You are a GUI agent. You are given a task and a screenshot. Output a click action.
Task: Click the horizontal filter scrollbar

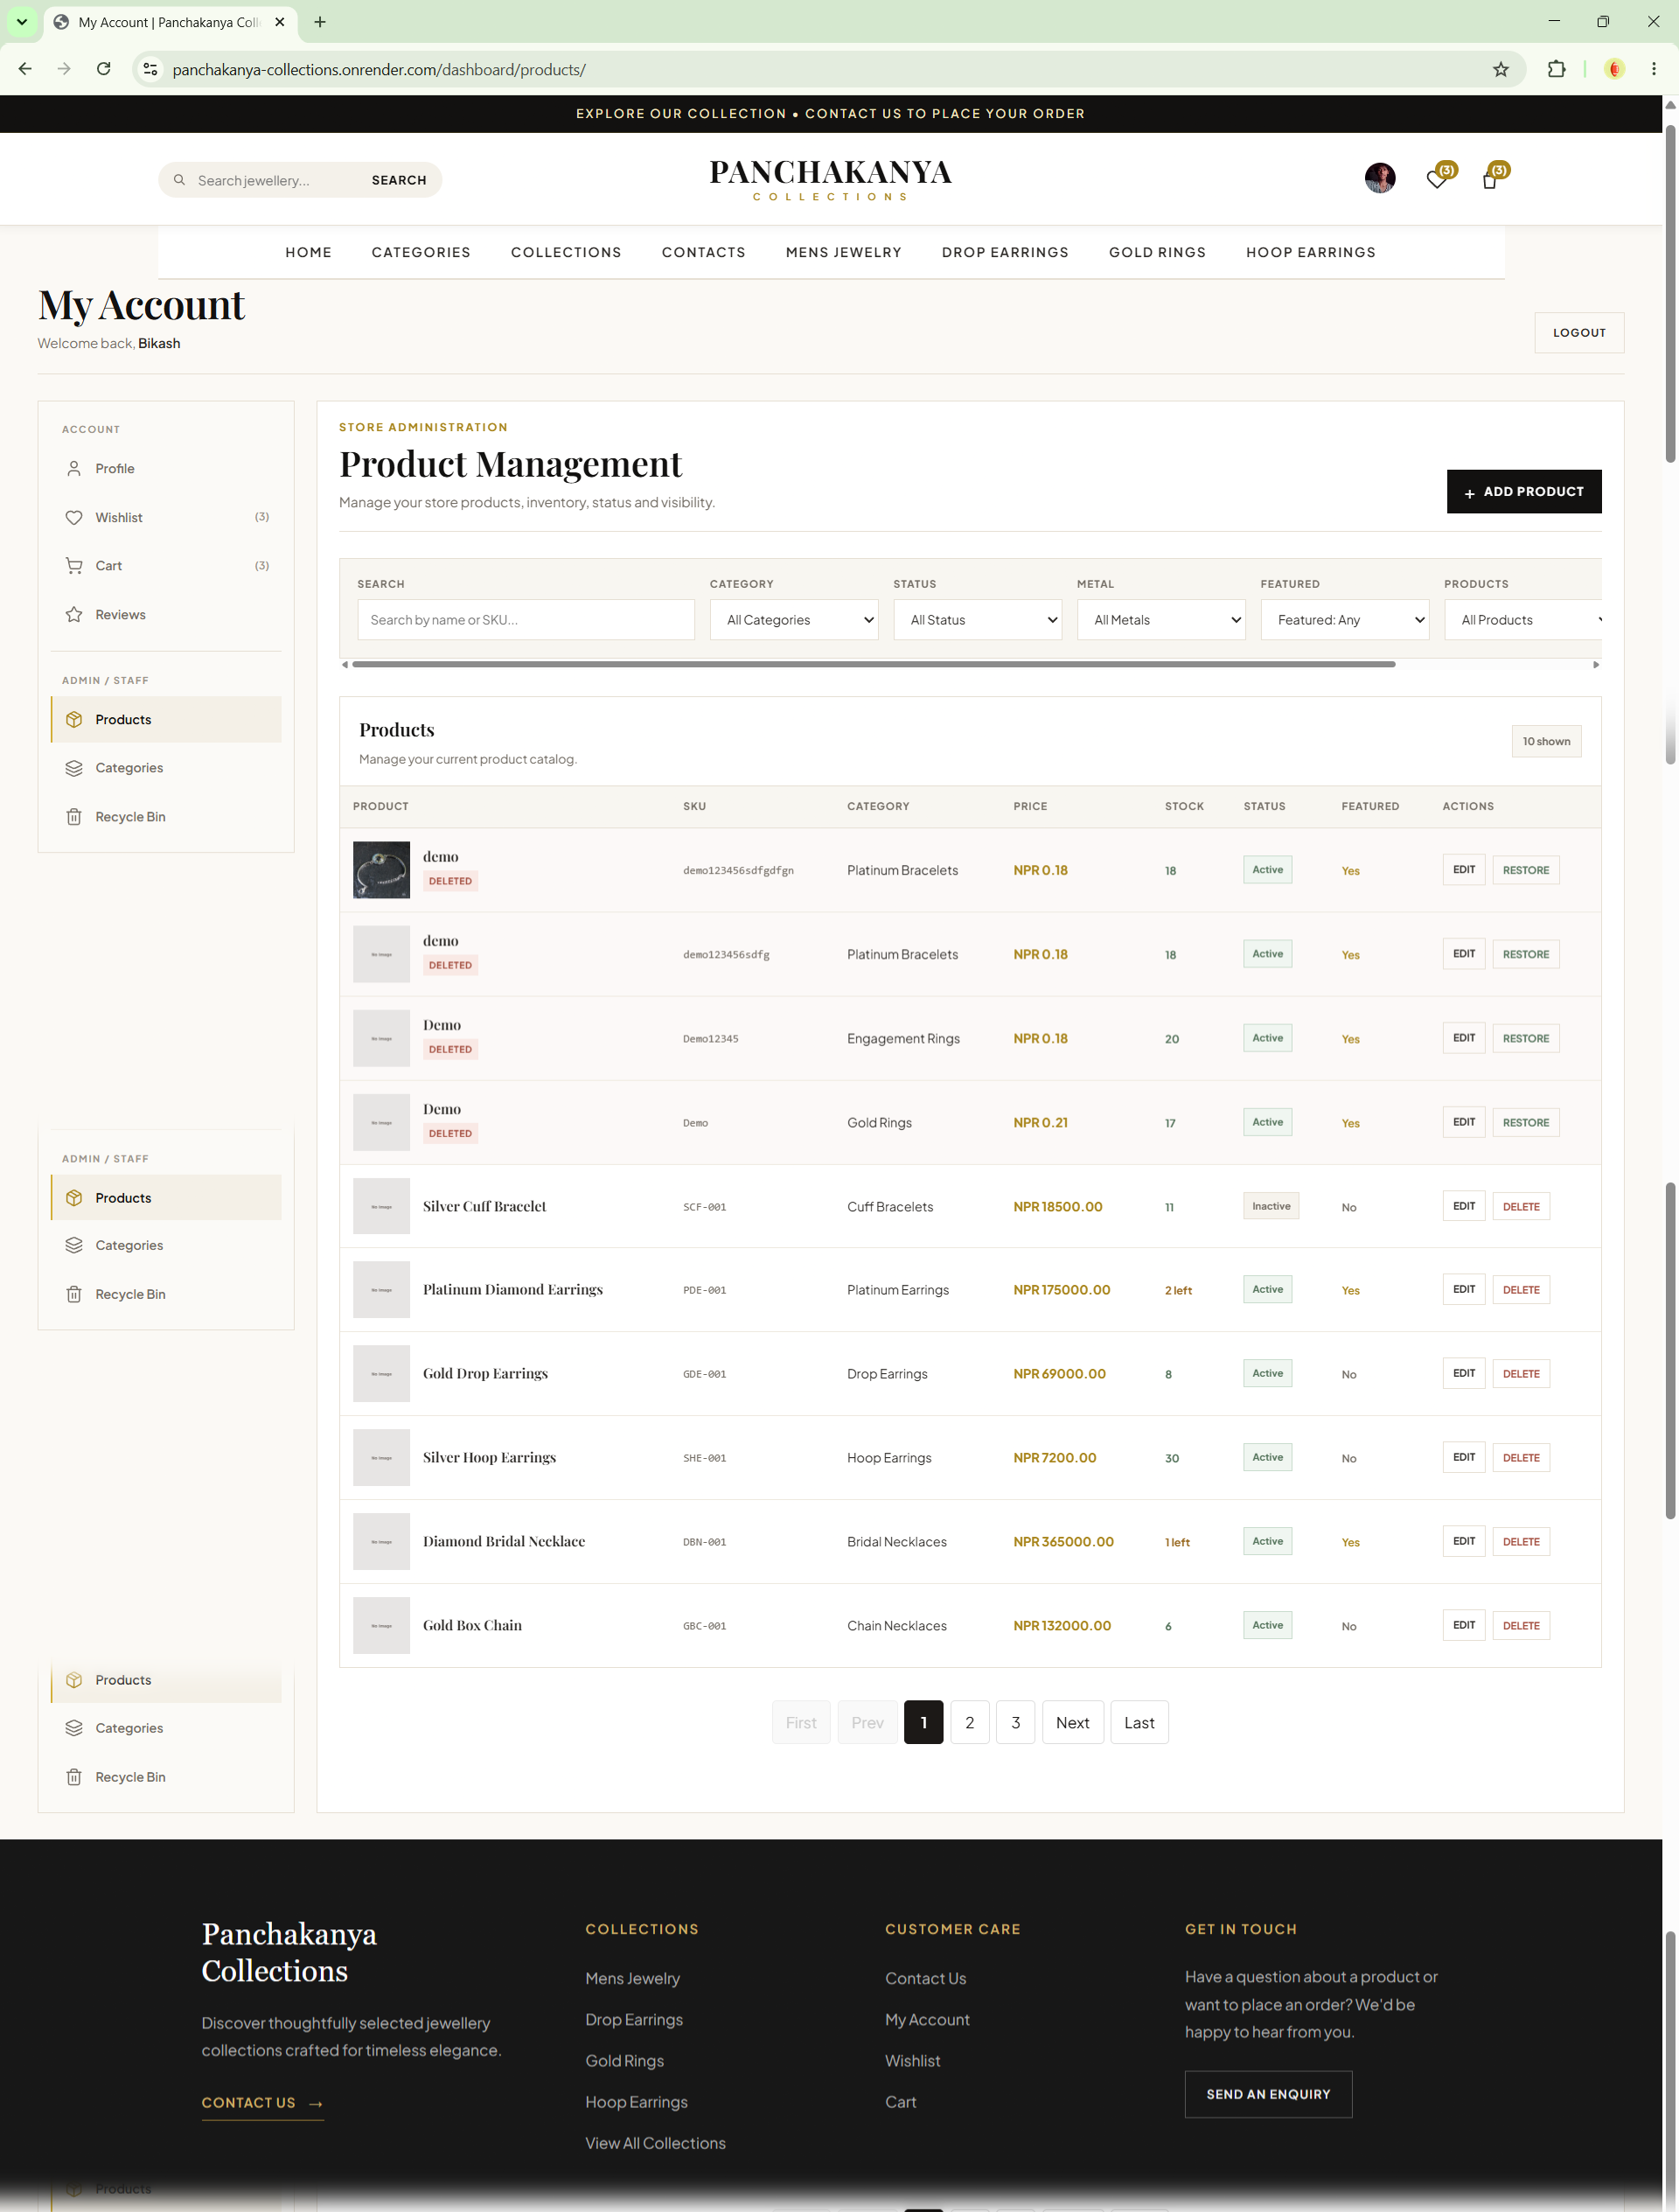[873, 664]
